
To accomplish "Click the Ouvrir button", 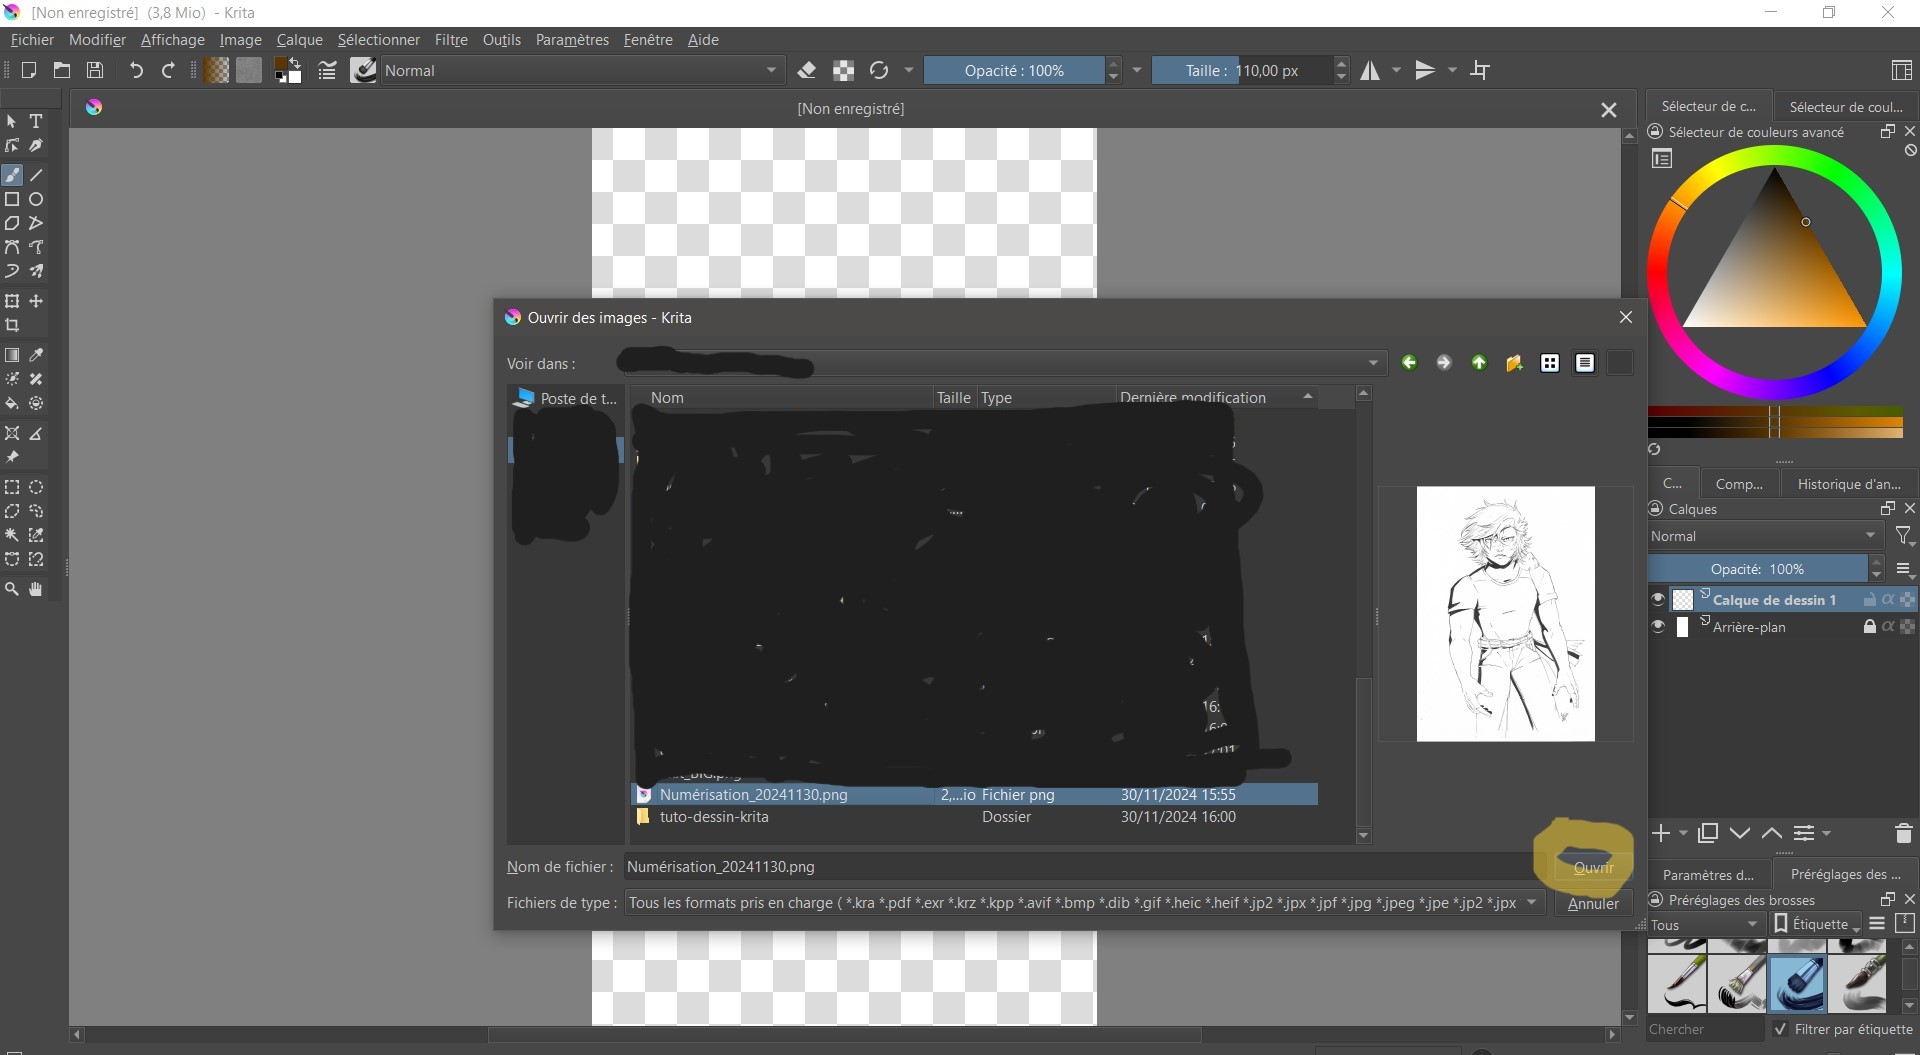I will tap(1593, 867).
